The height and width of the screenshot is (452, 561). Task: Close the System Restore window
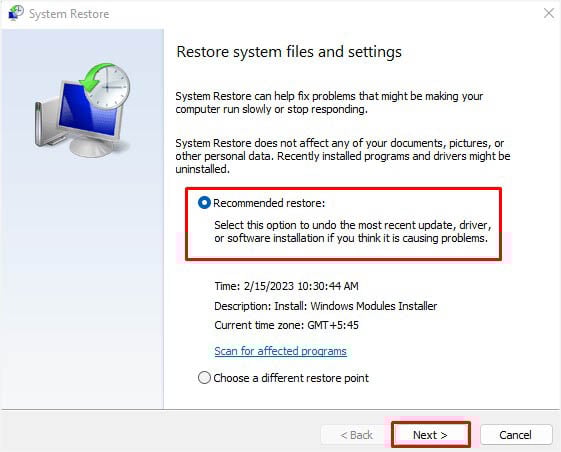548,13
